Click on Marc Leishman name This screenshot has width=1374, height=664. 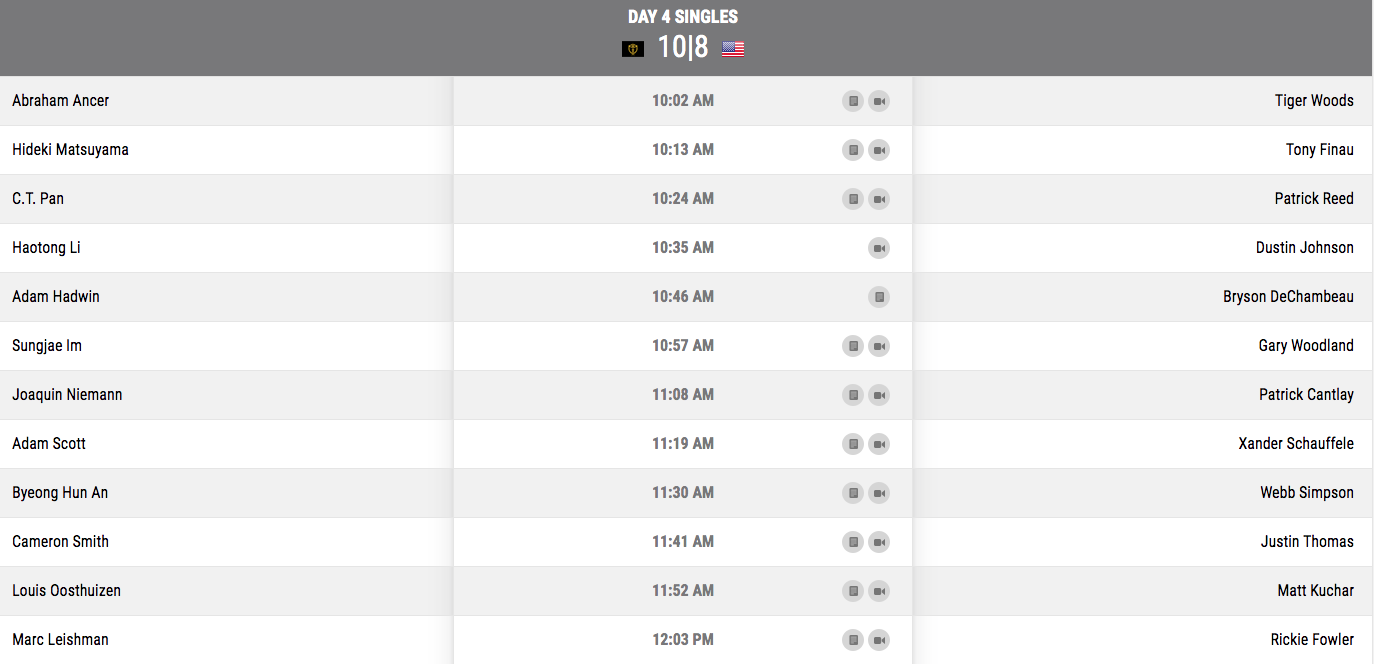(x=60, y=639)
